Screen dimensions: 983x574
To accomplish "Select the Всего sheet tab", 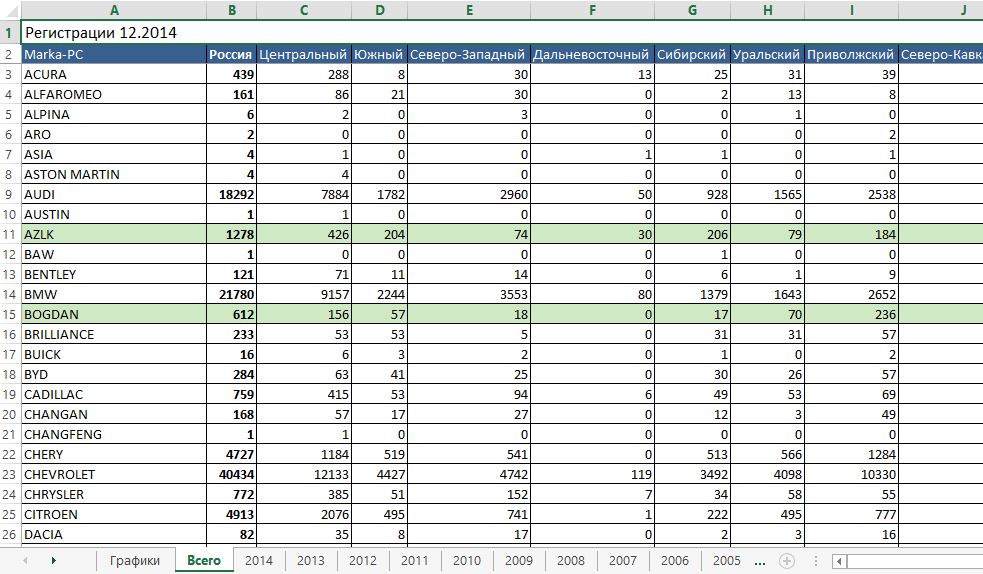I will point(204,561).
